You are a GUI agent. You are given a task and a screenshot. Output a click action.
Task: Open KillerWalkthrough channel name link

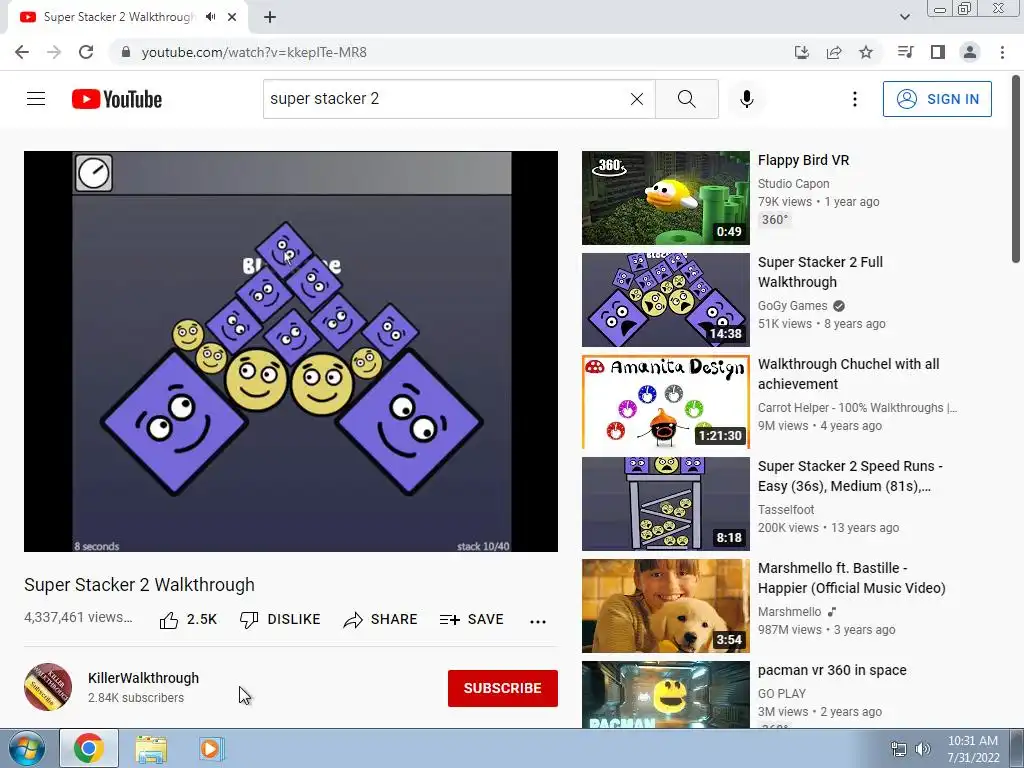pos(143,678)
